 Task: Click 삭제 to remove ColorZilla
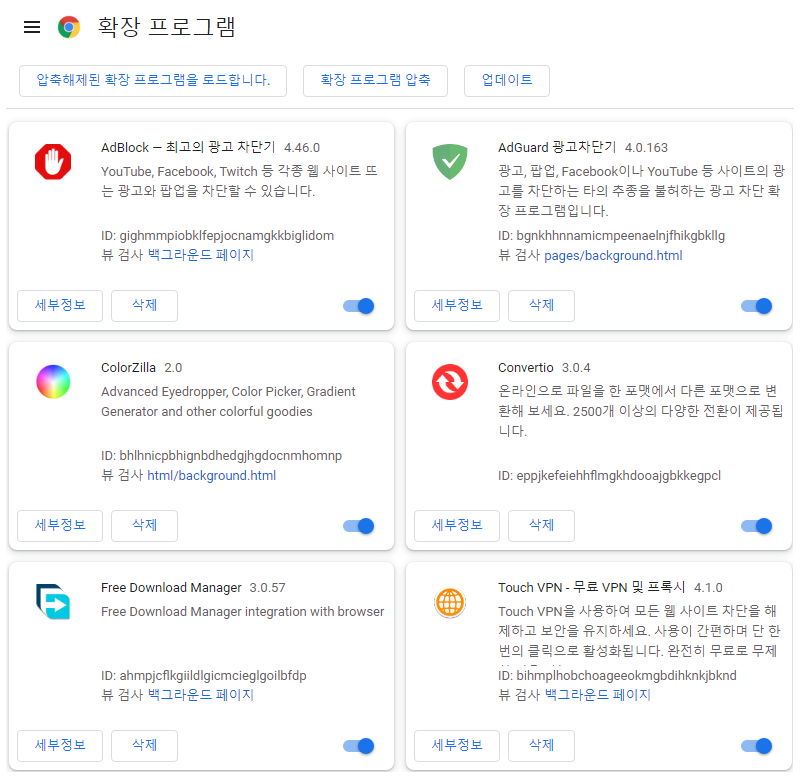click(144, 526)
